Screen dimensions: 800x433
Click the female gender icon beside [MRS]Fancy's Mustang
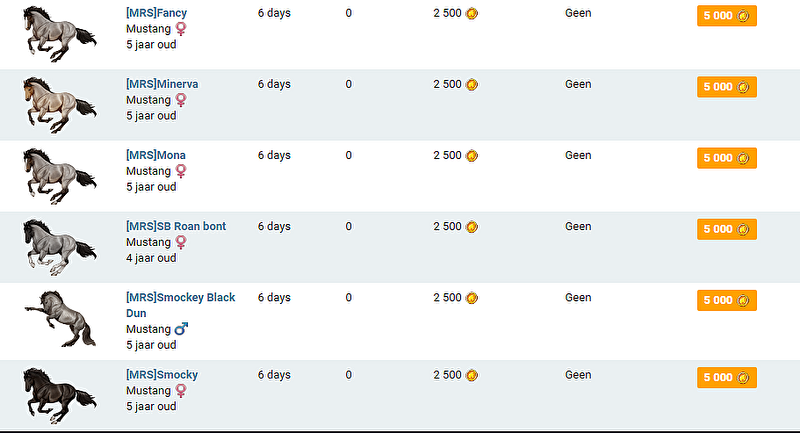(x=181, y=29)
